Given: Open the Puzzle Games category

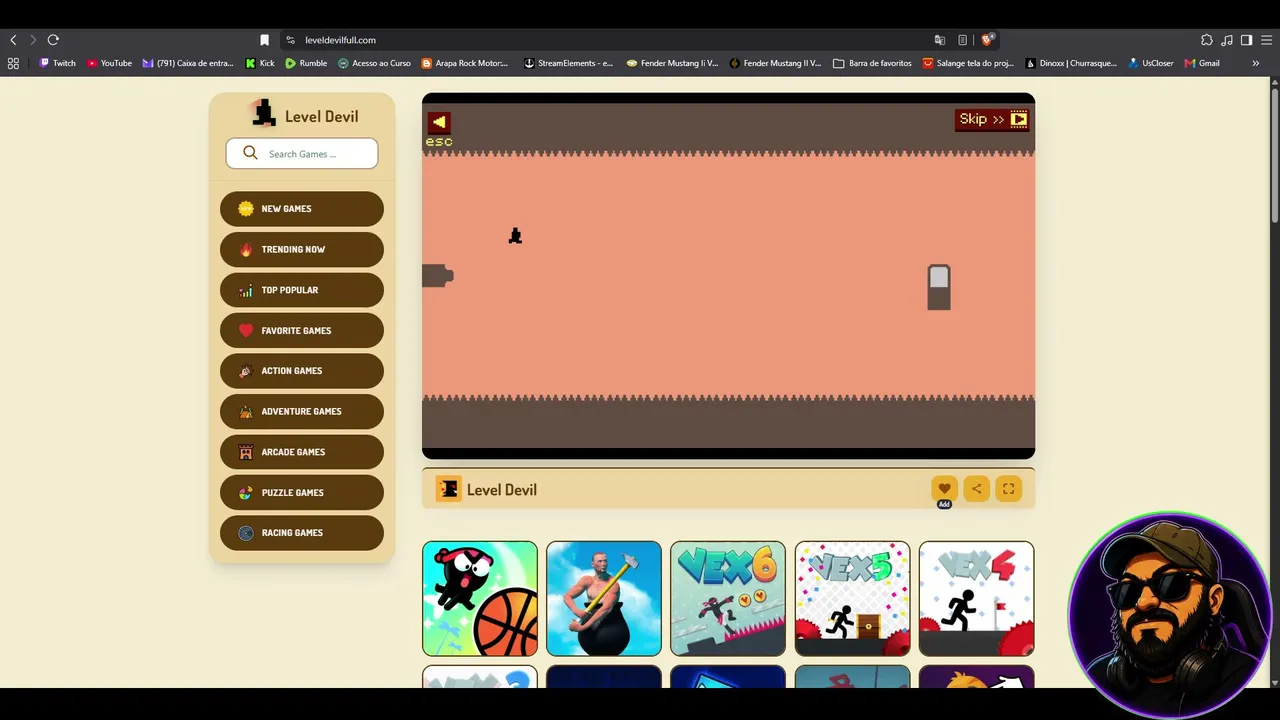Looking at the screenshot, I should (x=302, y=492).
